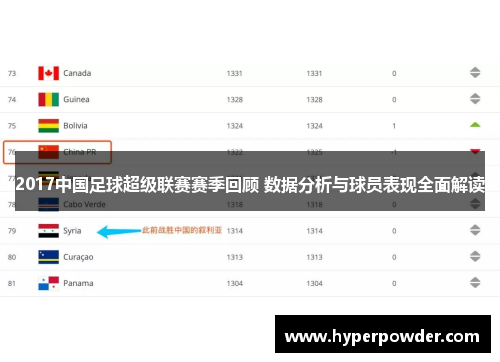Open the Curaçao team name

78,257
